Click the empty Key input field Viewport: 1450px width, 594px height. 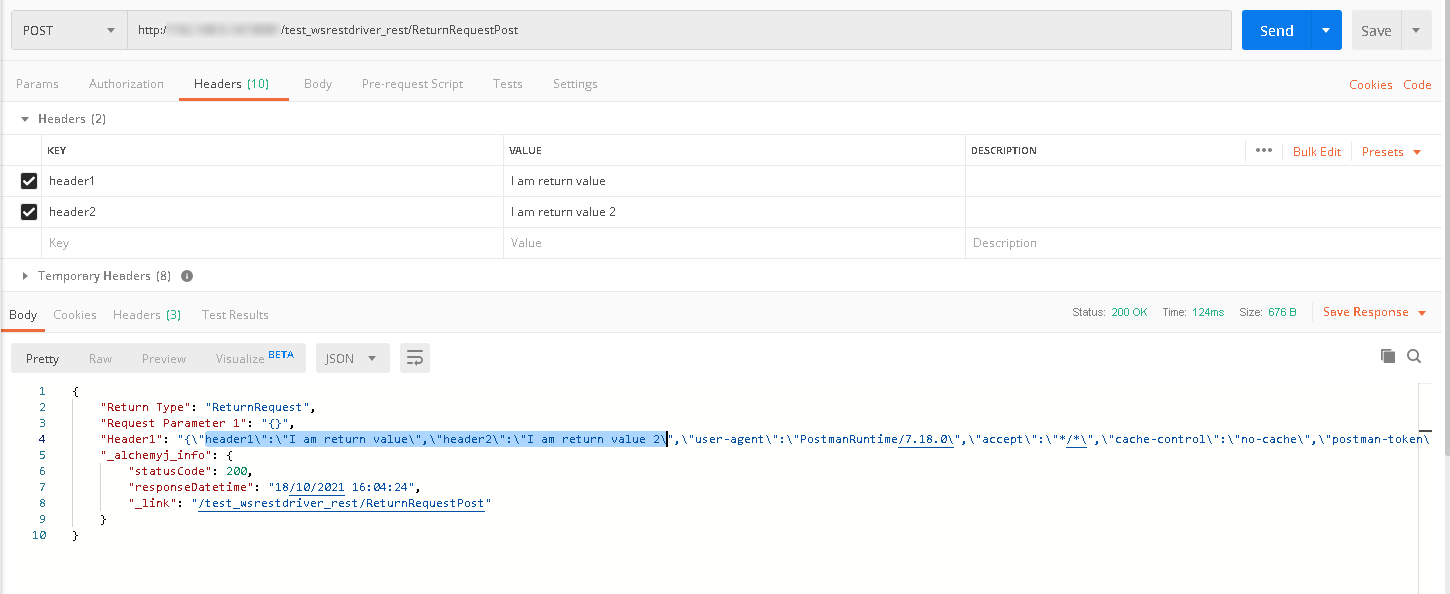[270, 243]
